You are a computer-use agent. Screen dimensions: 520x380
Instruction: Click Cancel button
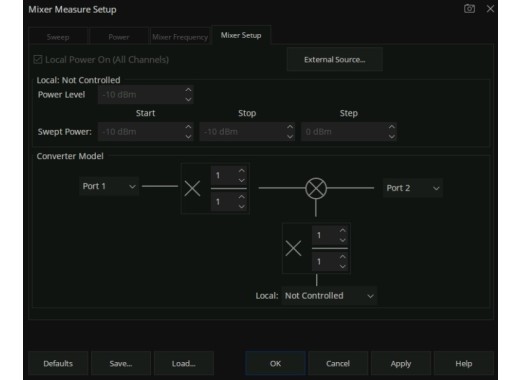pyautogui.click(x=338, y=363)
